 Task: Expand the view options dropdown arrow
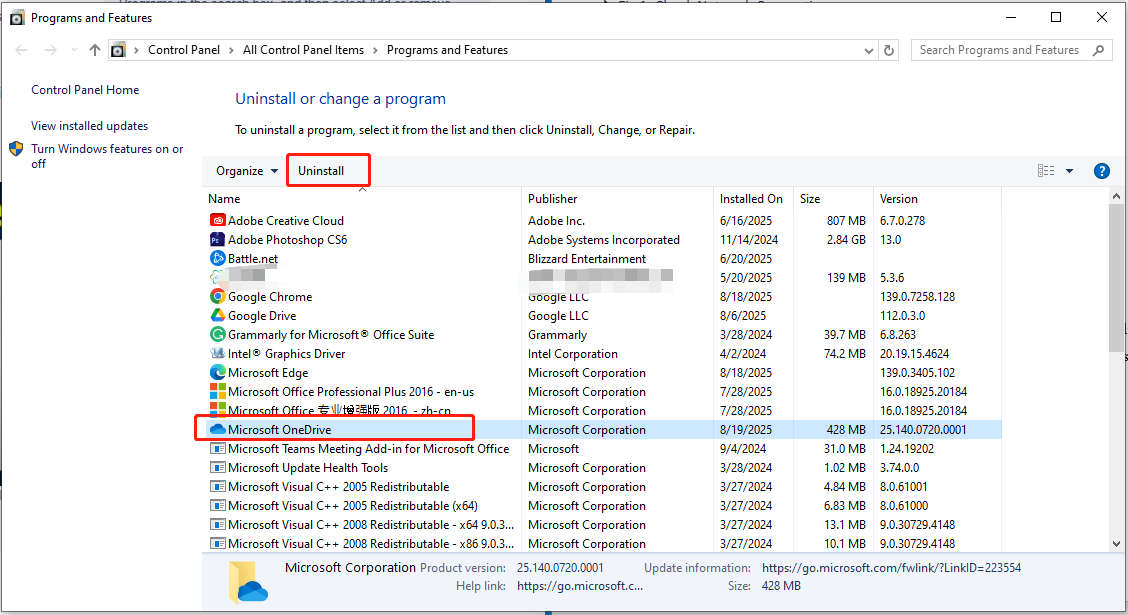pos(1070,171)
